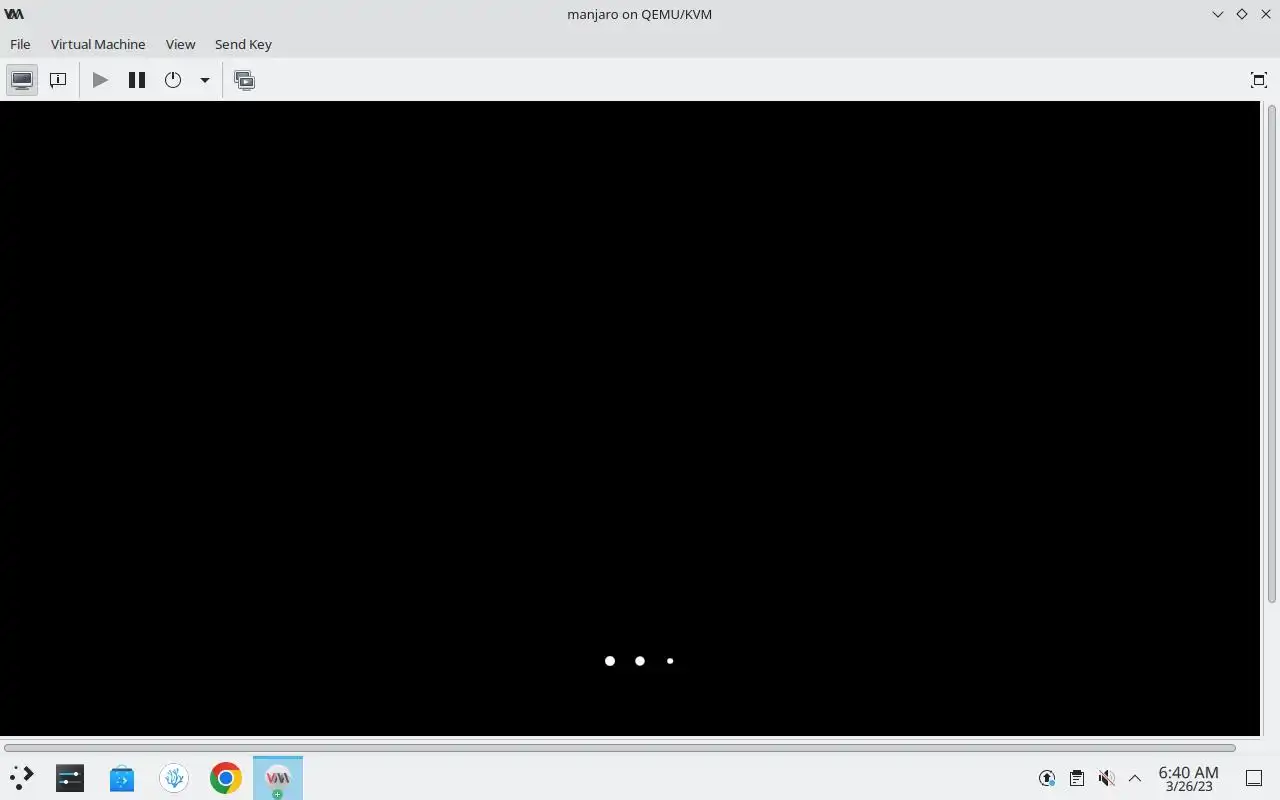Open the File menu
This screenshot has width=1280, height=800.
point(20,44)
